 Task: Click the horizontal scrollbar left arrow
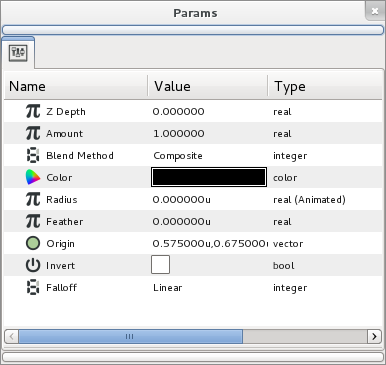[x=12, y=336]
